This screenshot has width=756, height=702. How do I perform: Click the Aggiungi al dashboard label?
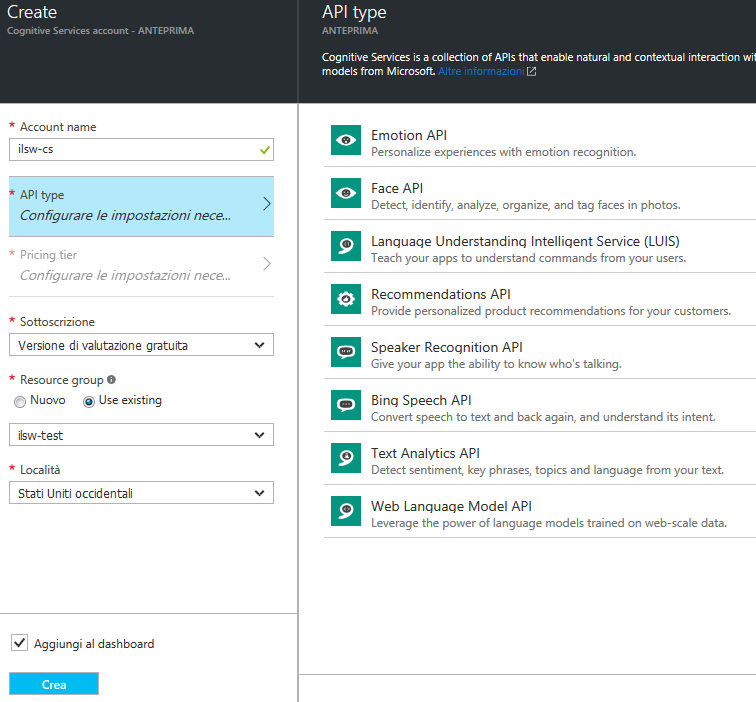point(94,644)
